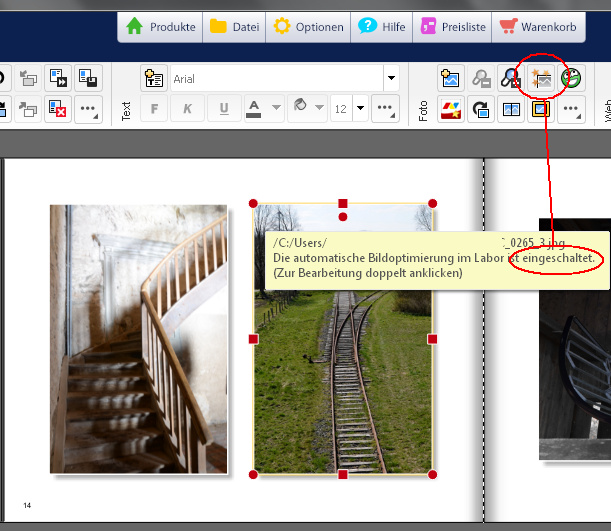The height and width of the screenshot is (531, 611).
Task: Click the insert photo icon
Action: click(450, 78)
